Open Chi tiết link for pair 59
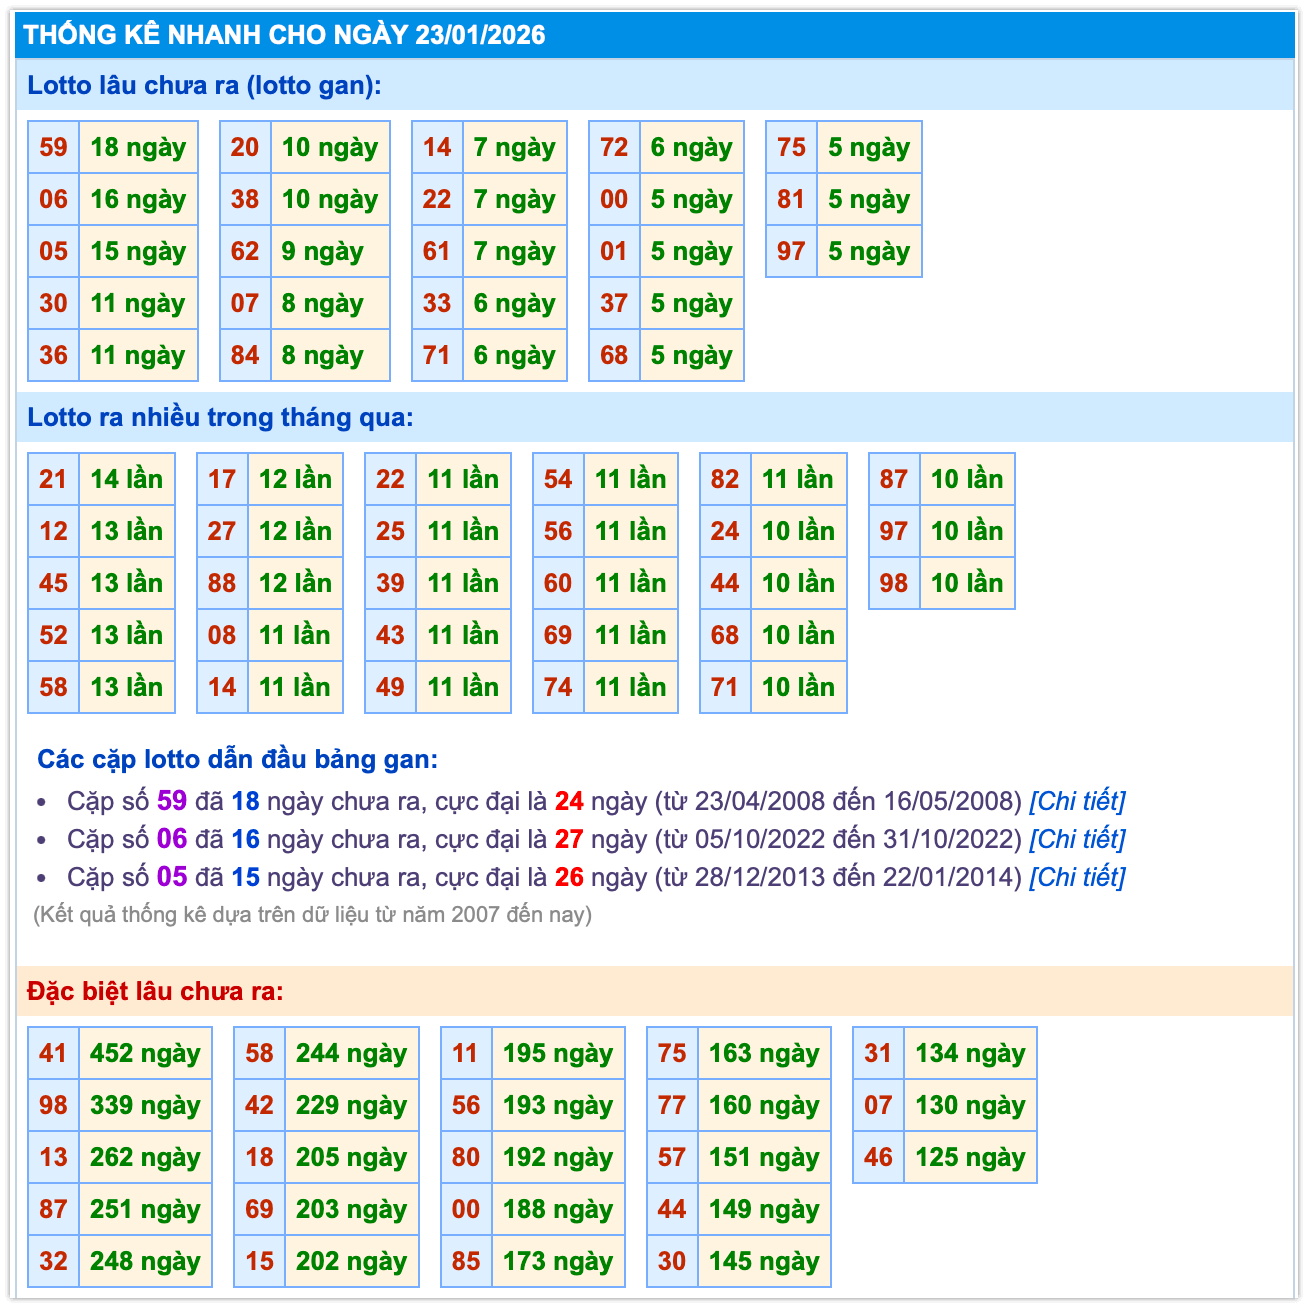1308x1308 pixels. pos(1077,801)
